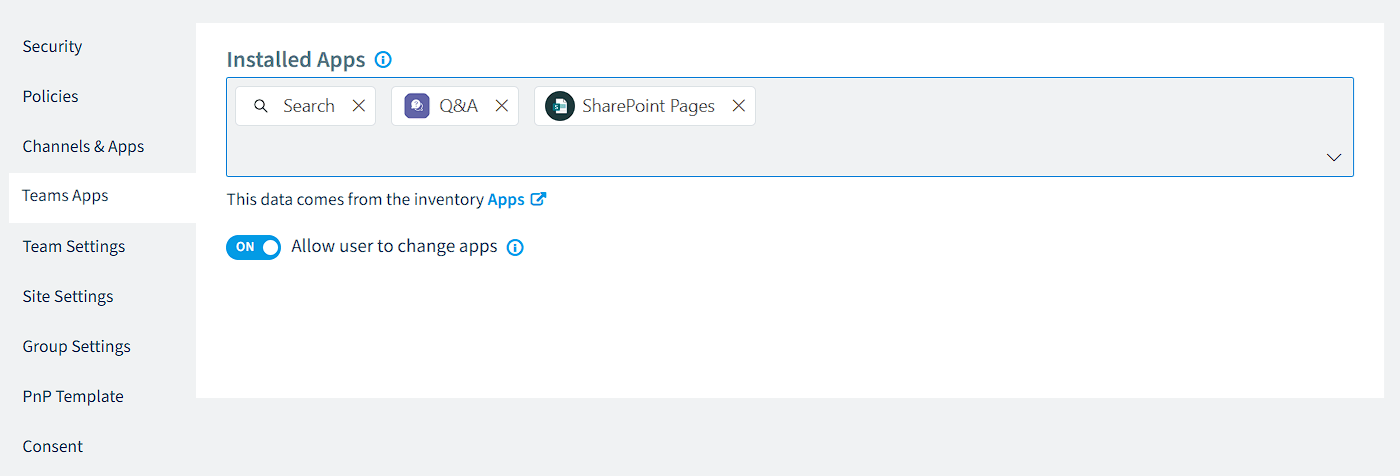Switch to the PnP Template section
Image resolution: width=1400 pixels, height=476 pixels.
(x=73, y=396)
